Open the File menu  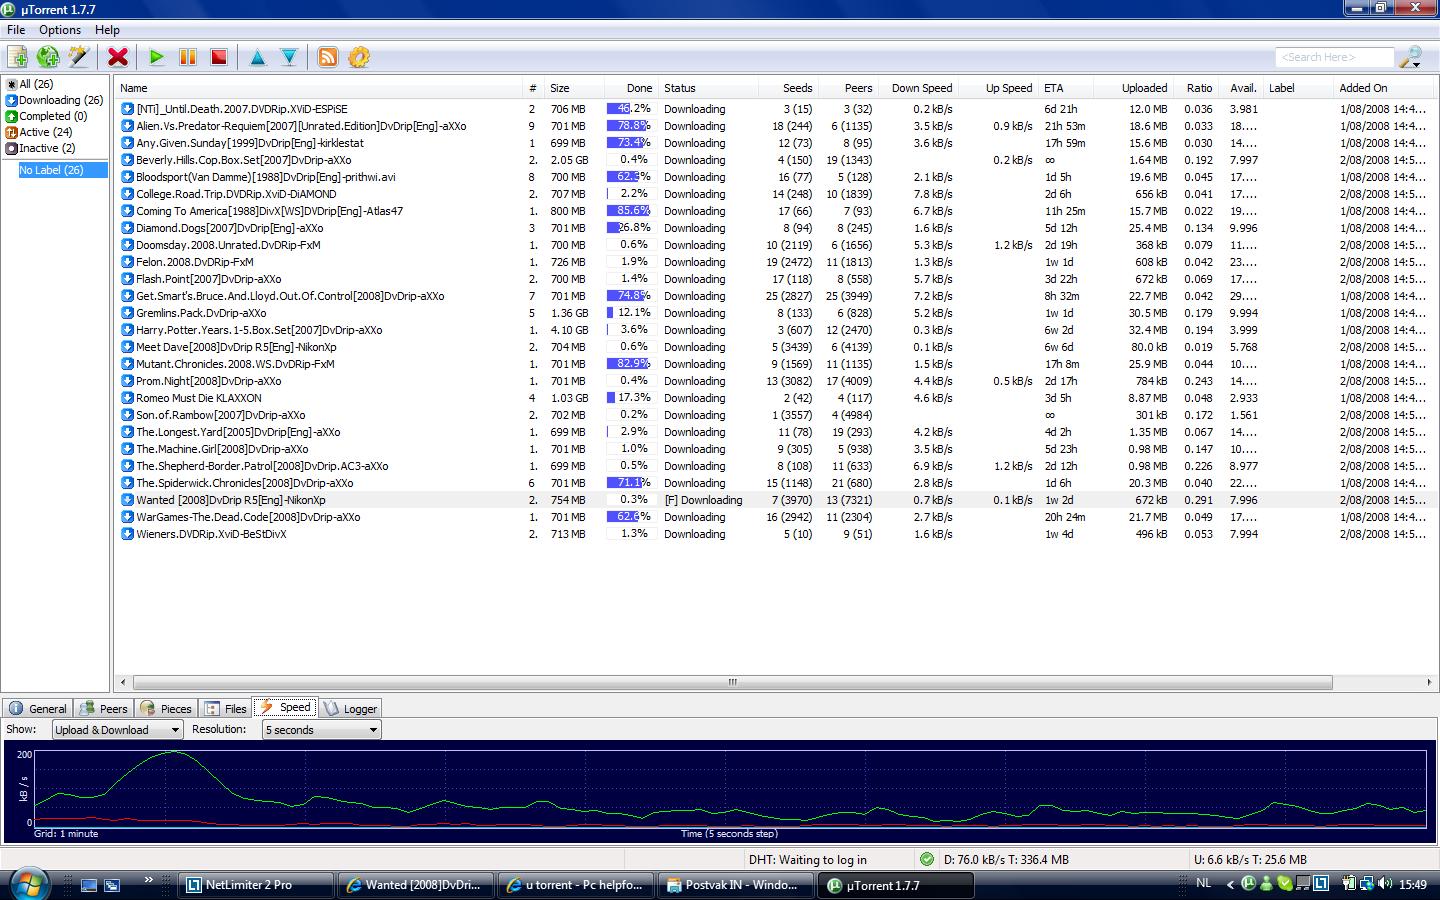coord(16,30)
